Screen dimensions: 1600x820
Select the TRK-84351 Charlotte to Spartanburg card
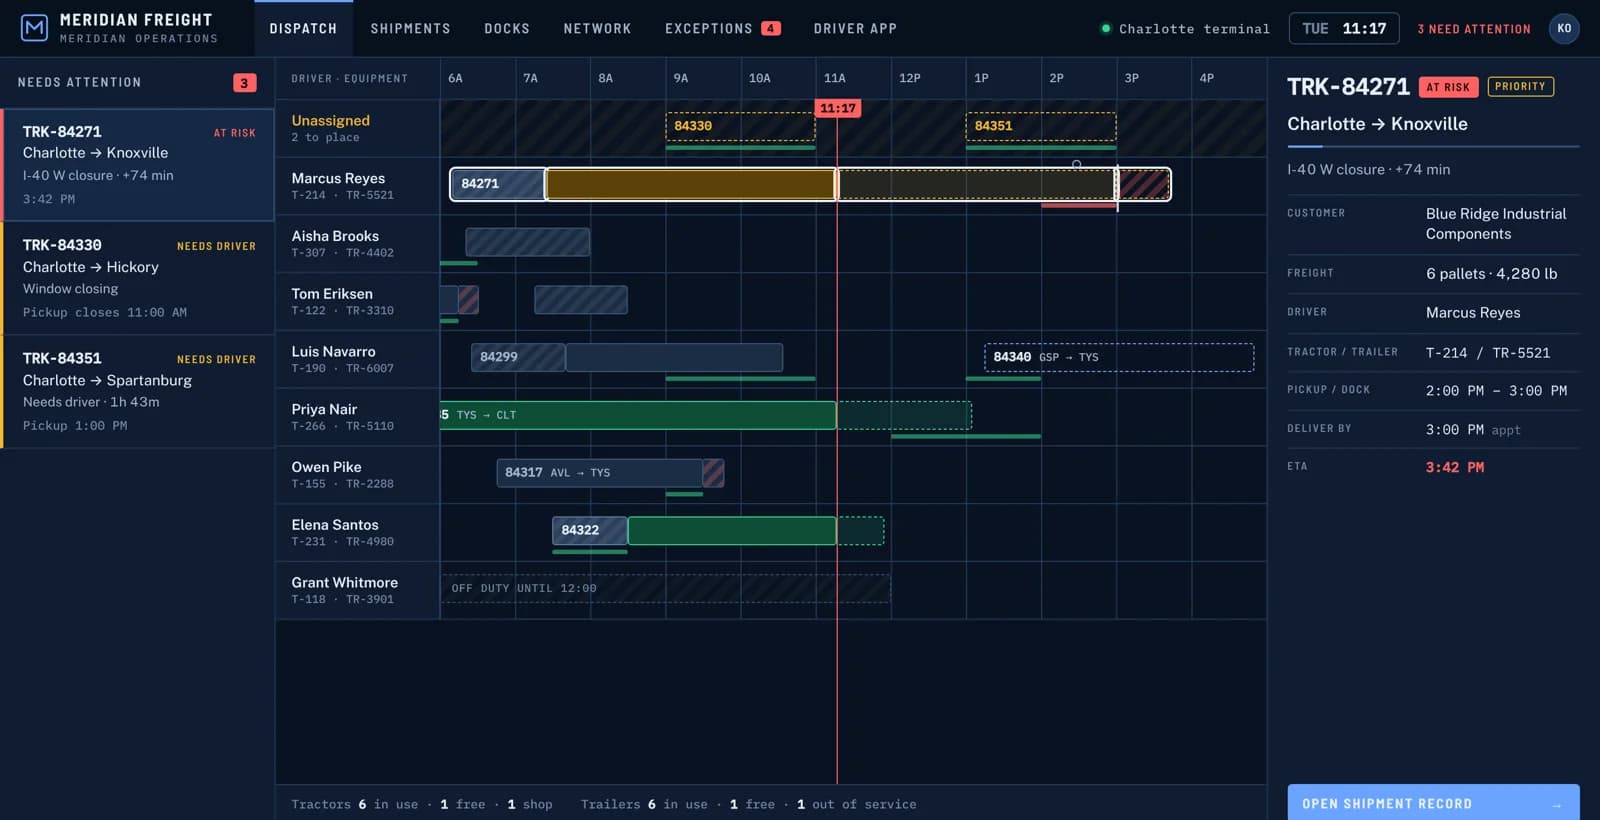138,391
